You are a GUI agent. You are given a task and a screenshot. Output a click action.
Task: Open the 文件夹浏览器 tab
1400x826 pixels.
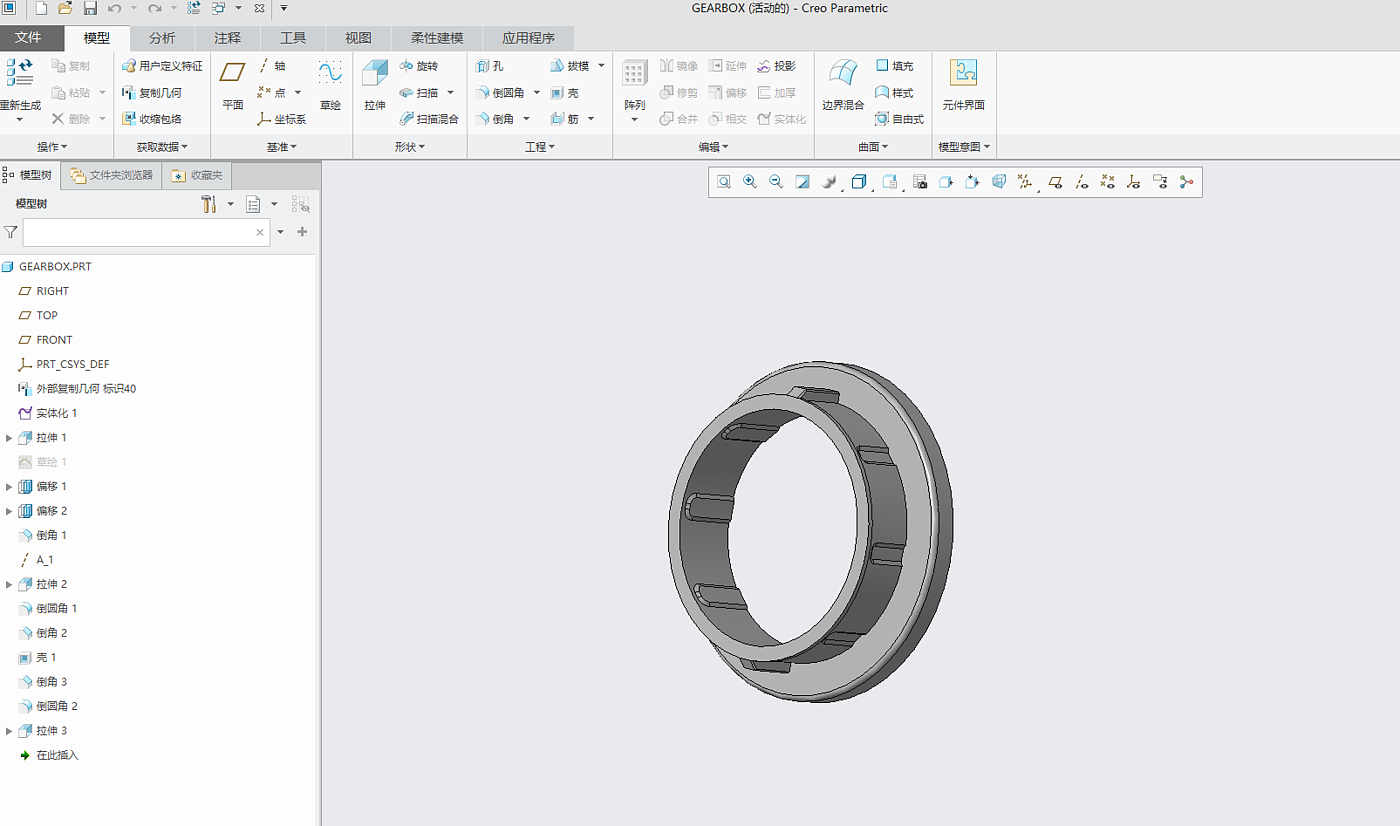coord(111,175)
